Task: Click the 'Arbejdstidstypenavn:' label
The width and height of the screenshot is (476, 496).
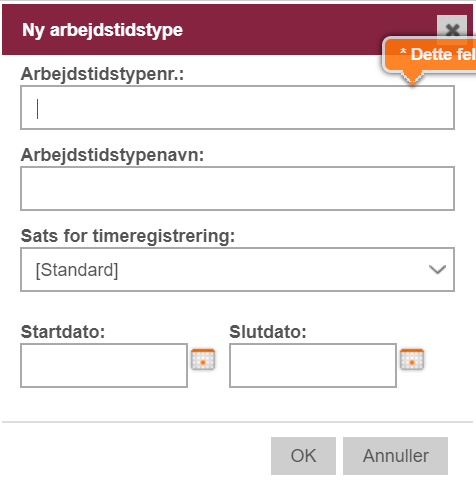Action: (112, 155)
